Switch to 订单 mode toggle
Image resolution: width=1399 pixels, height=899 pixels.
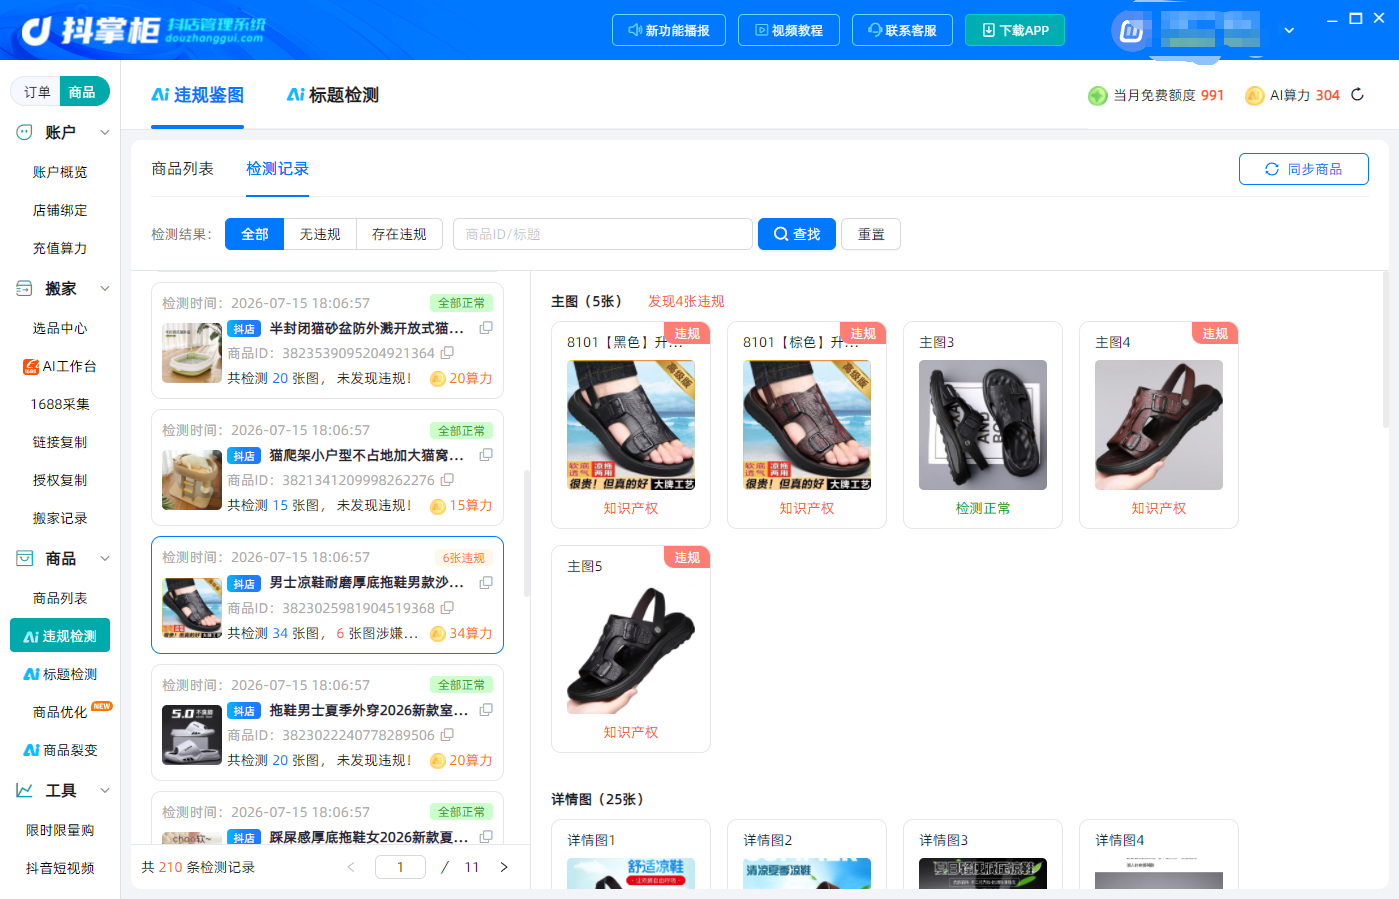tap(37, 92)
